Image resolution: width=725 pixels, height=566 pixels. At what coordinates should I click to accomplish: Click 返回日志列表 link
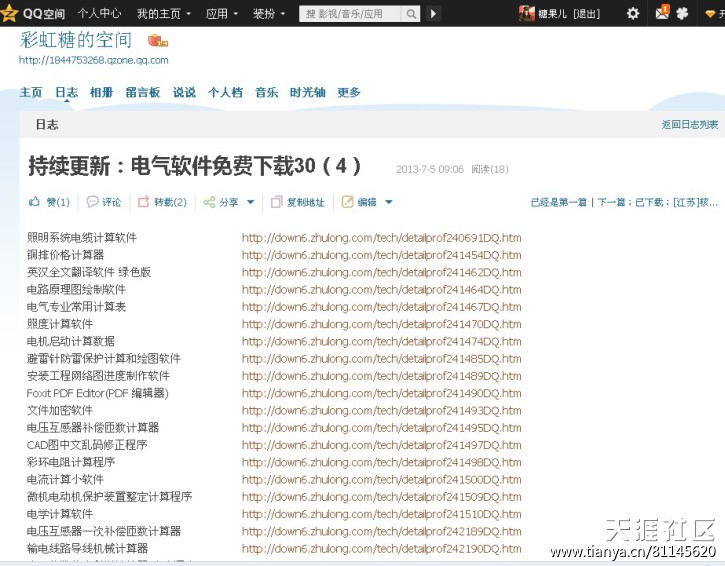click(689, 125)
